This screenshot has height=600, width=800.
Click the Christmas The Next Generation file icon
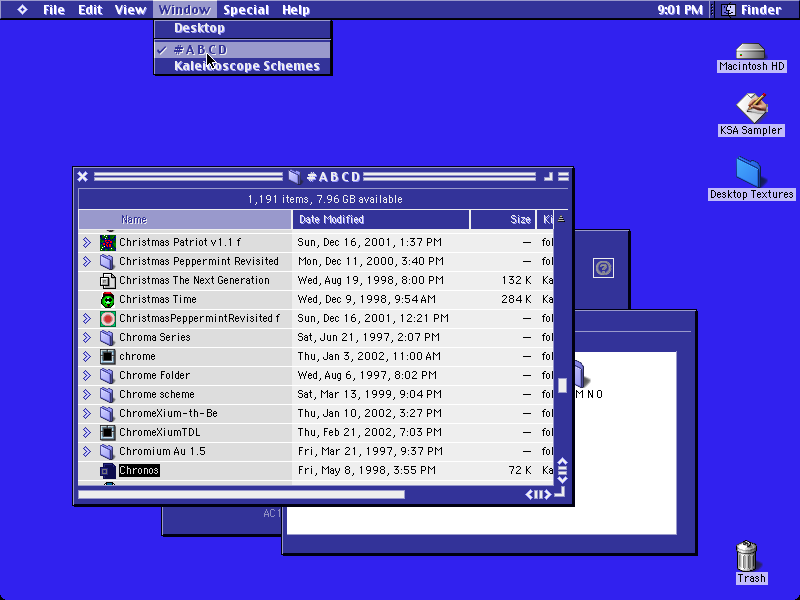click(x=107, y=280)
